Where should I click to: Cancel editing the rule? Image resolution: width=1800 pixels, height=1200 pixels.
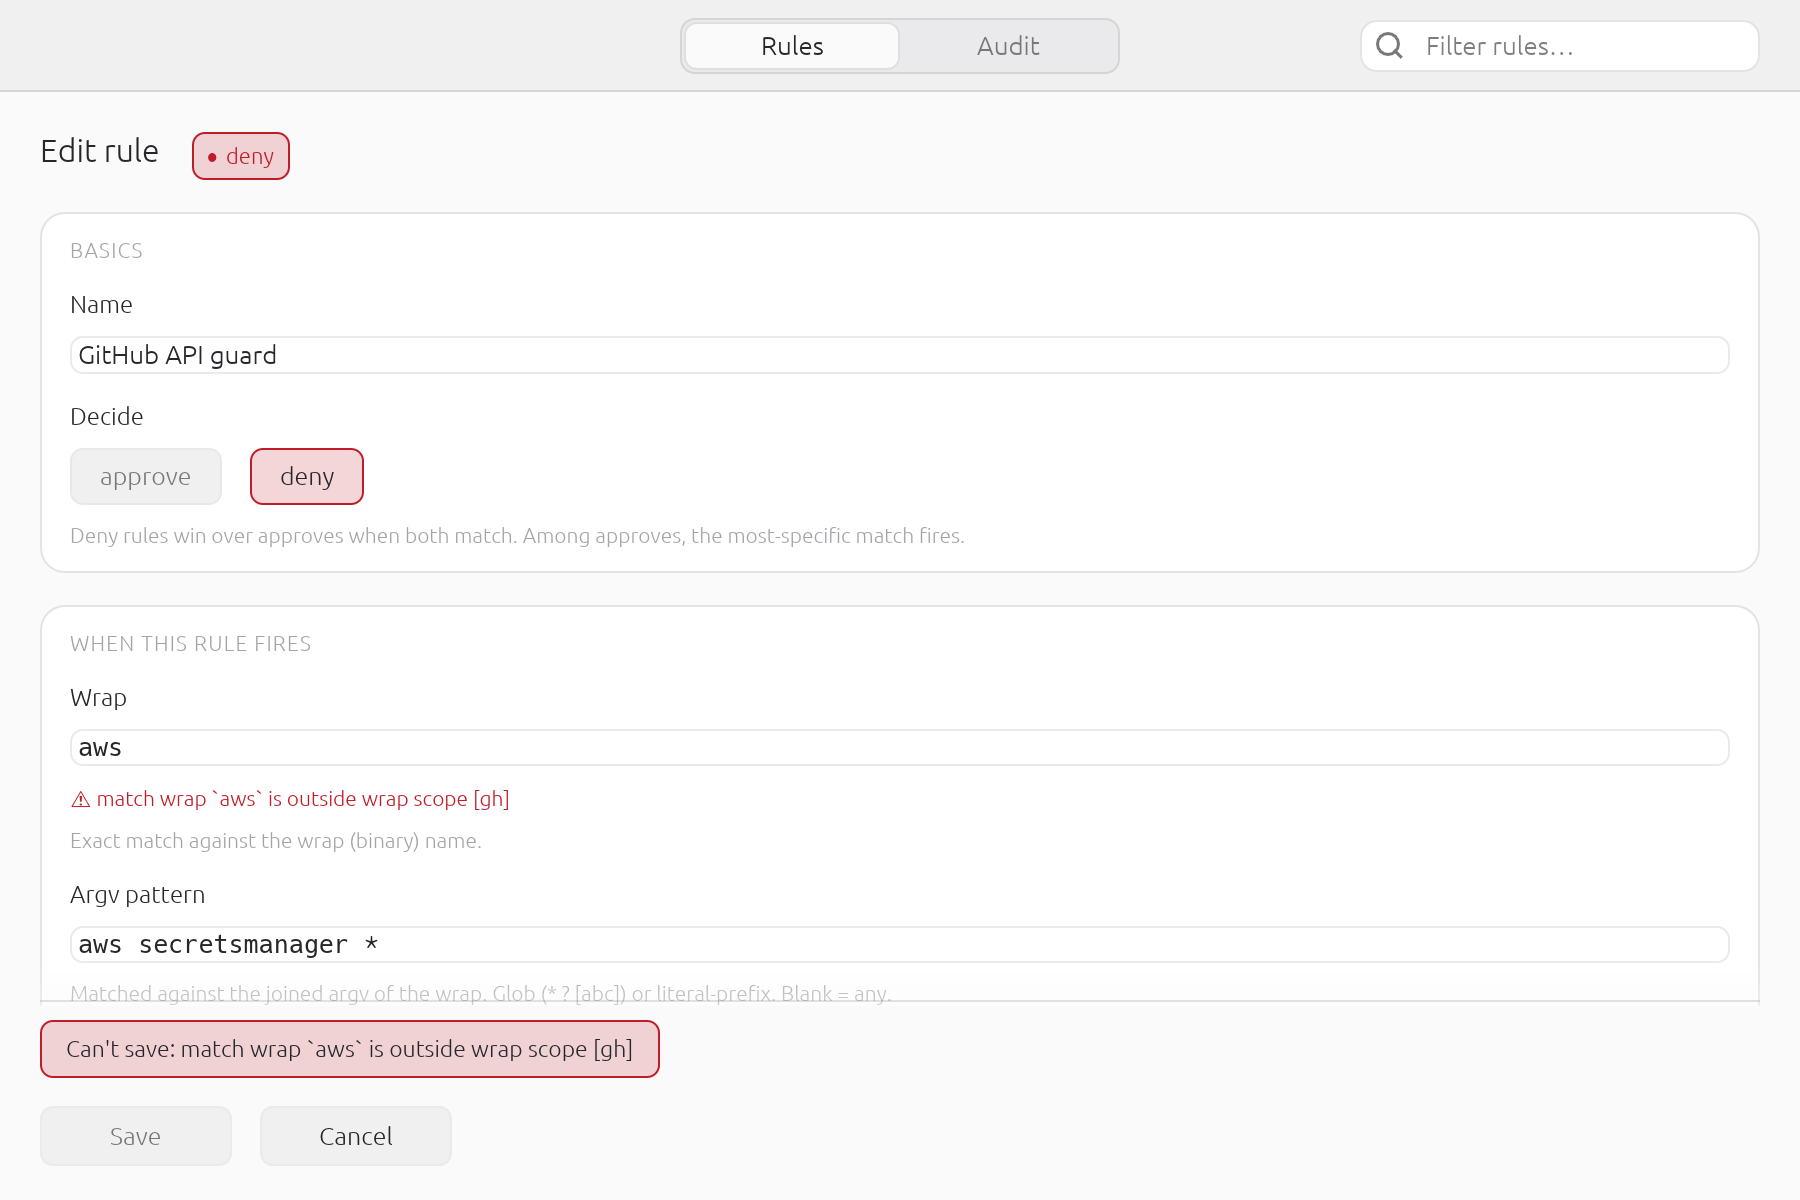pos(356,1136)
